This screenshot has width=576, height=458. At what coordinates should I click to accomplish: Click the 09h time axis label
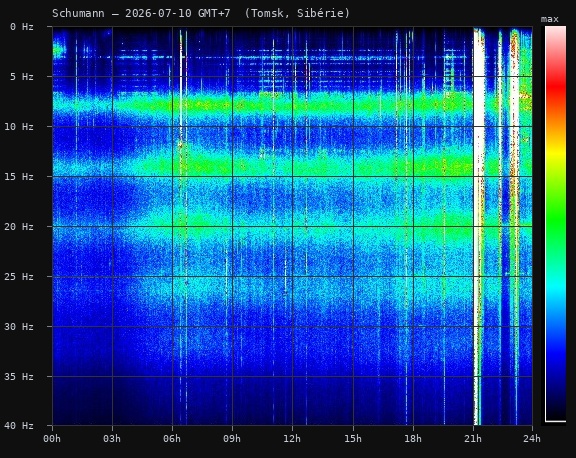tap(232, 439)
